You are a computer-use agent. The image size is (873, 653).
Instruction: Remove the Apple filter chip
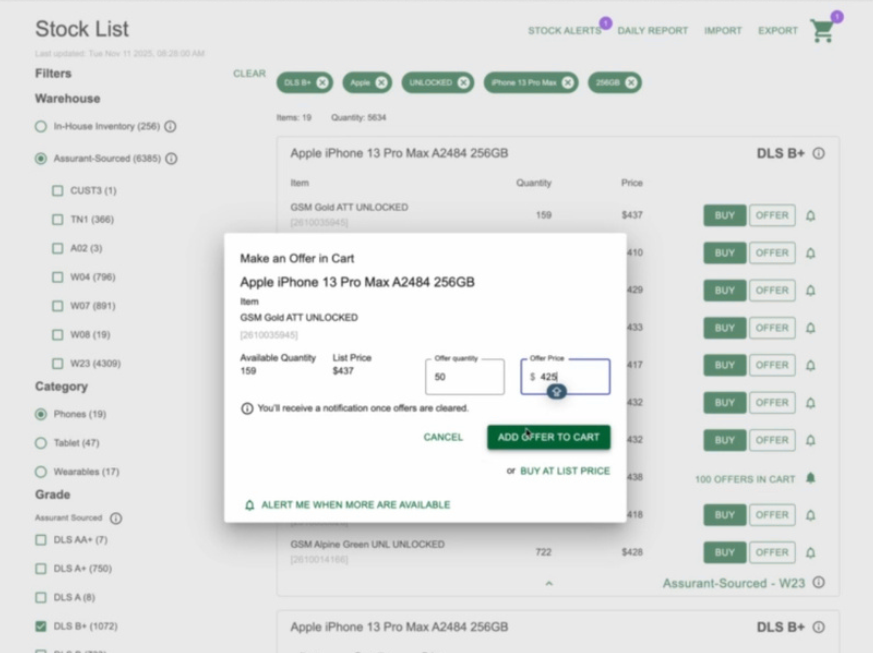pos(381,83)
